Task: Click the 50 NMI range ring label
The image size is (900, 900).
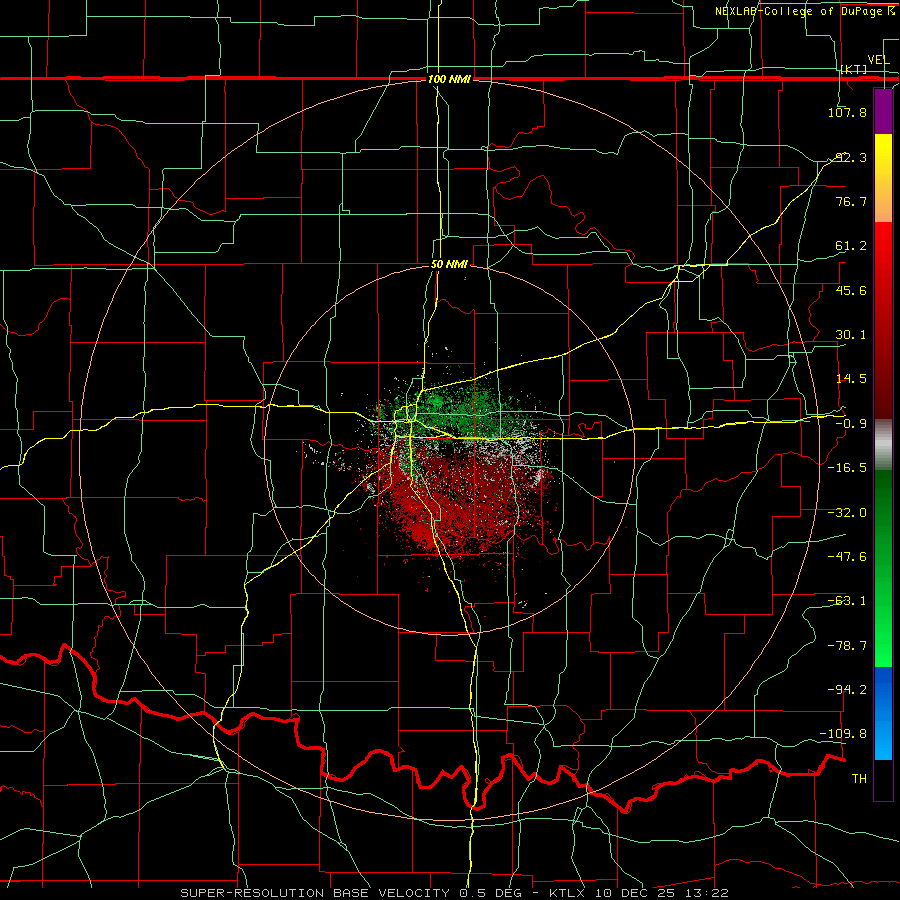Action: tap(449, 265)
